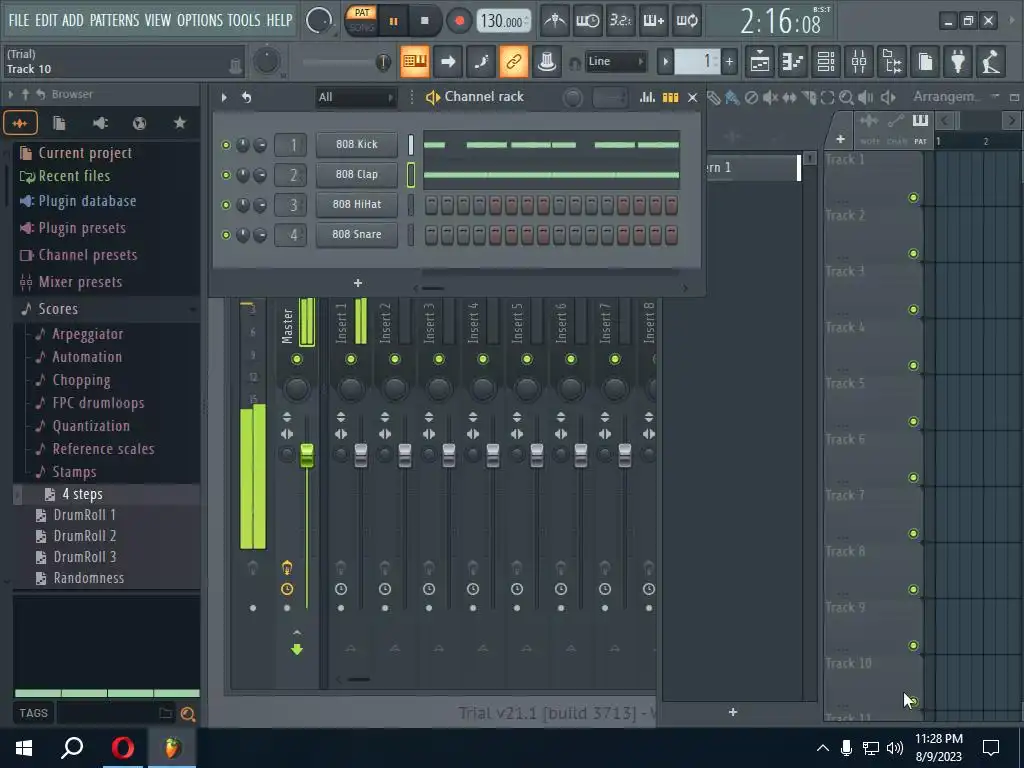
Task: Click the pattern number field showing 1
Action: 697,61
